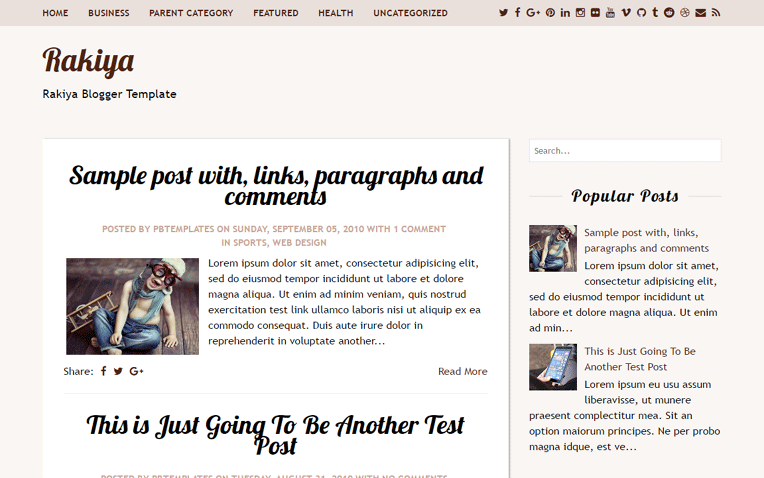Open sidebar 'Sample post with, links' title link
764x478 pixels.
(647, 240)
